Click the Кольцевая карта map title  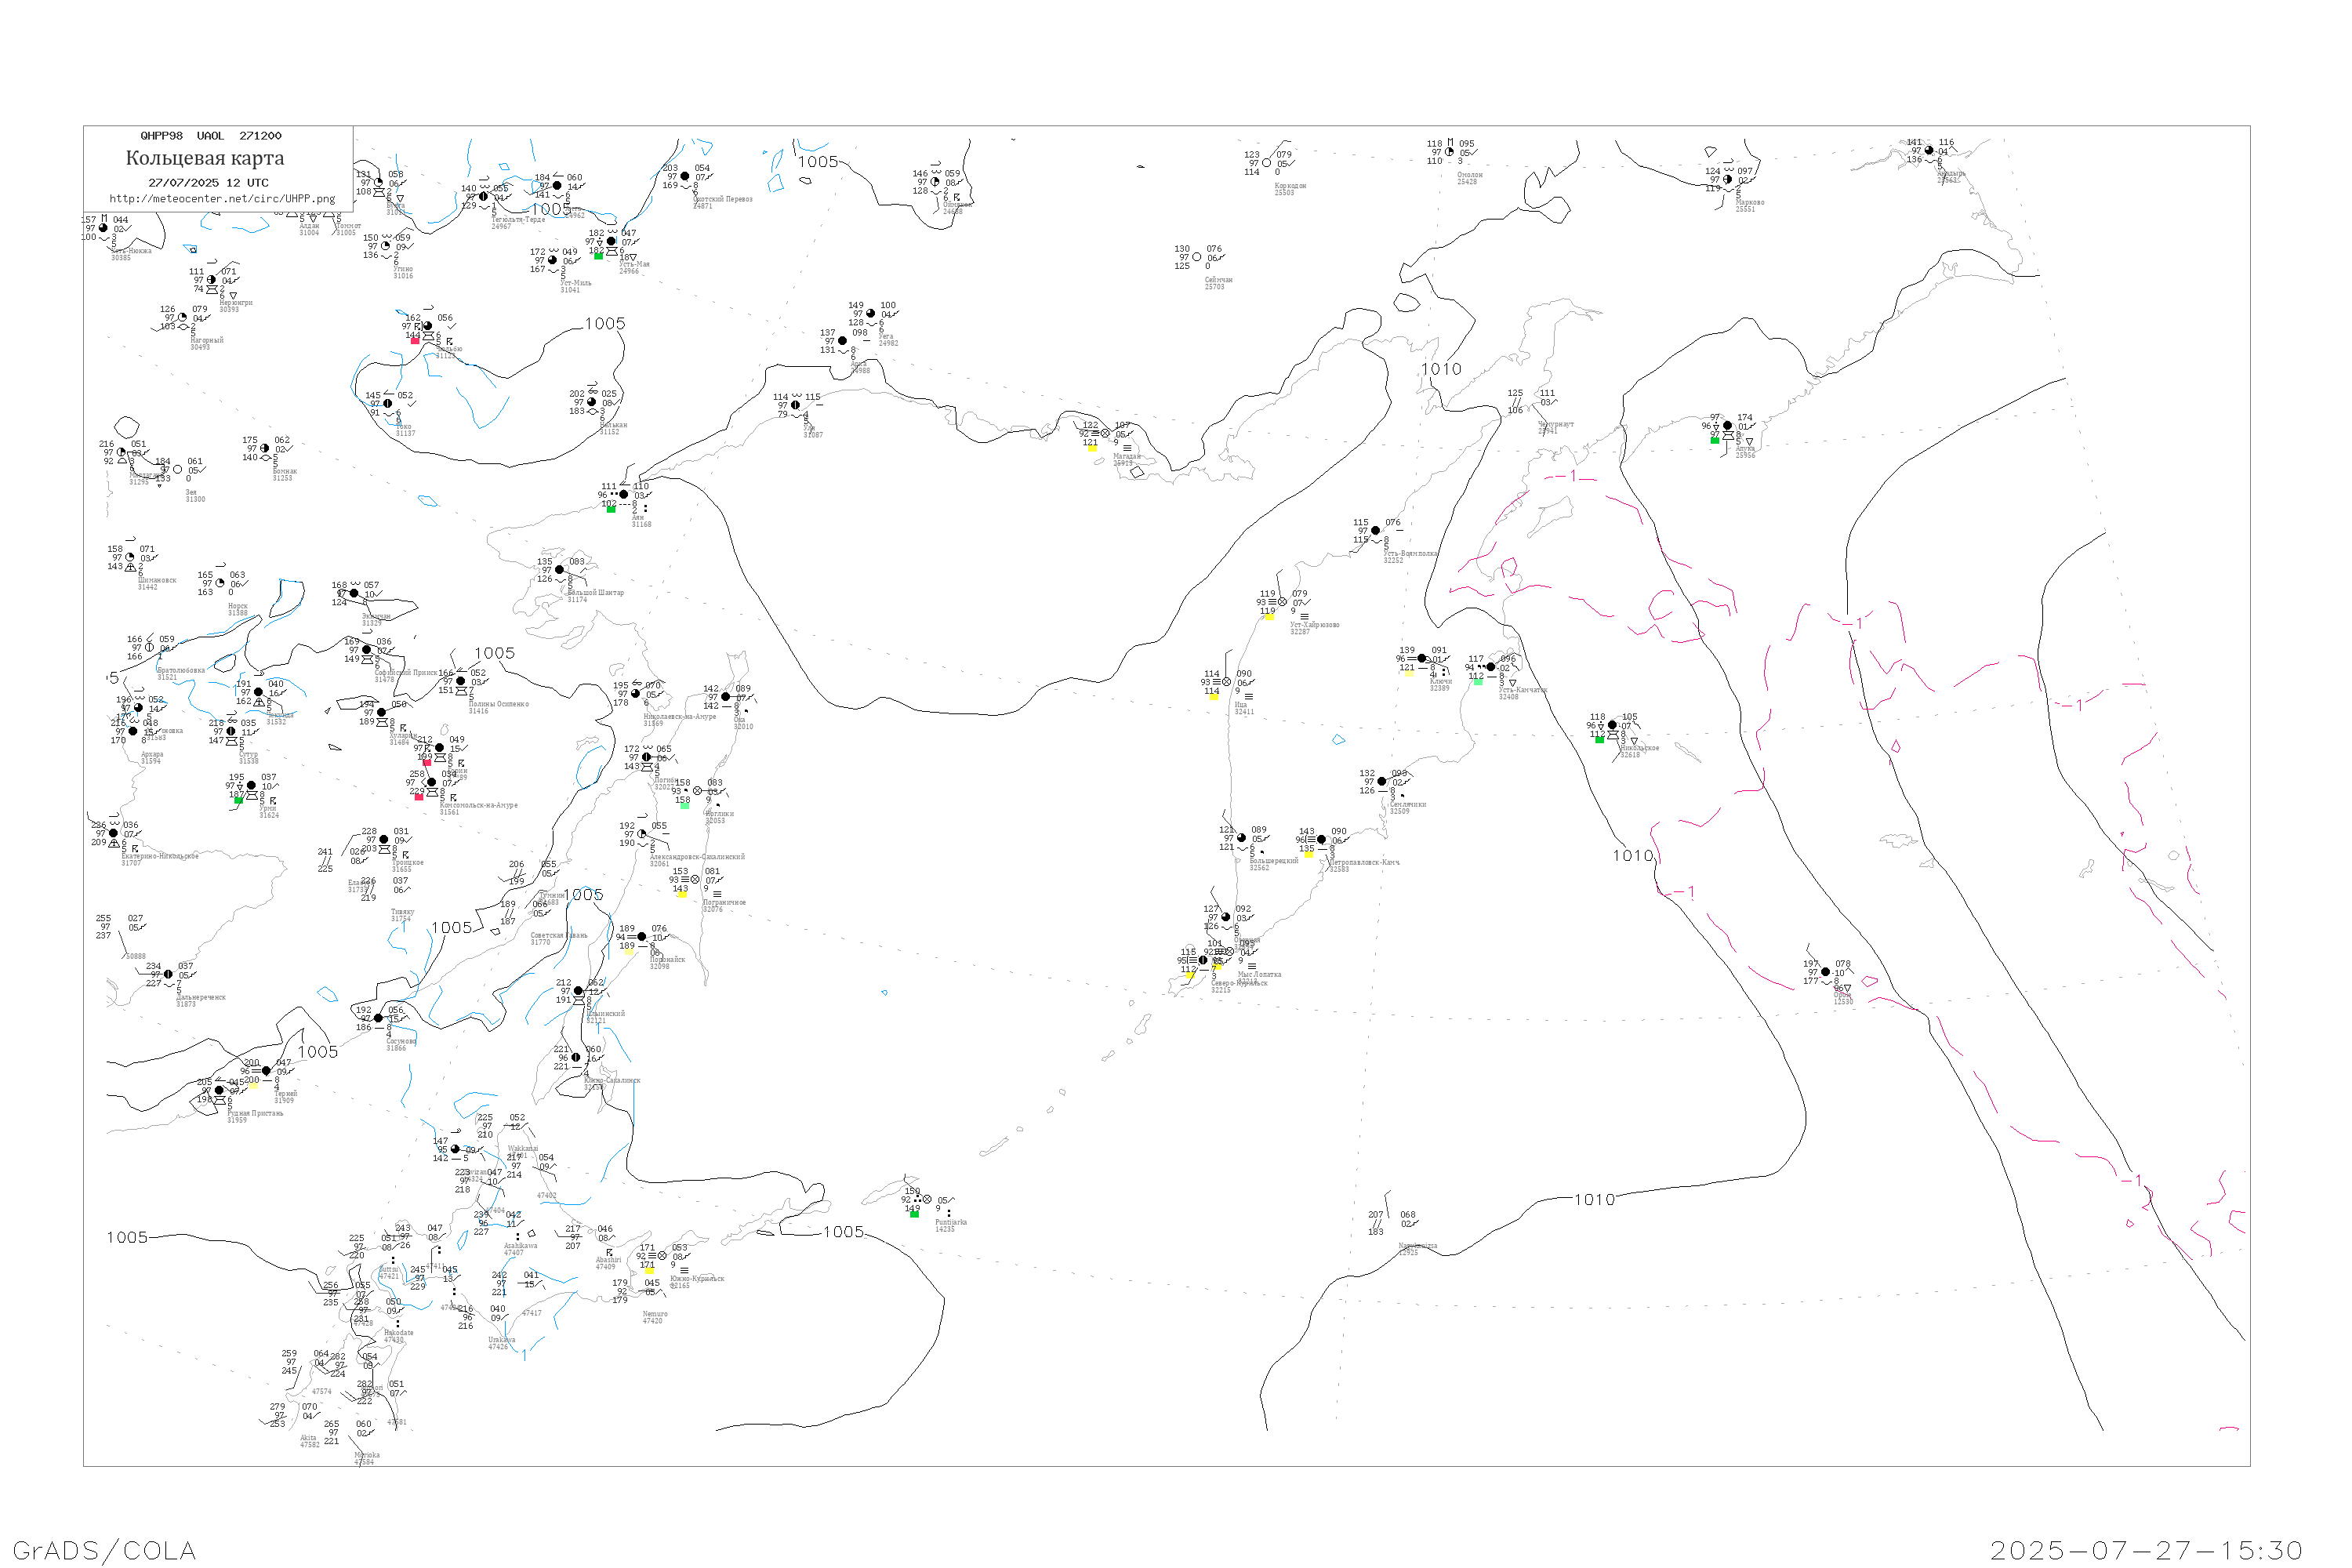coord(205,158)
